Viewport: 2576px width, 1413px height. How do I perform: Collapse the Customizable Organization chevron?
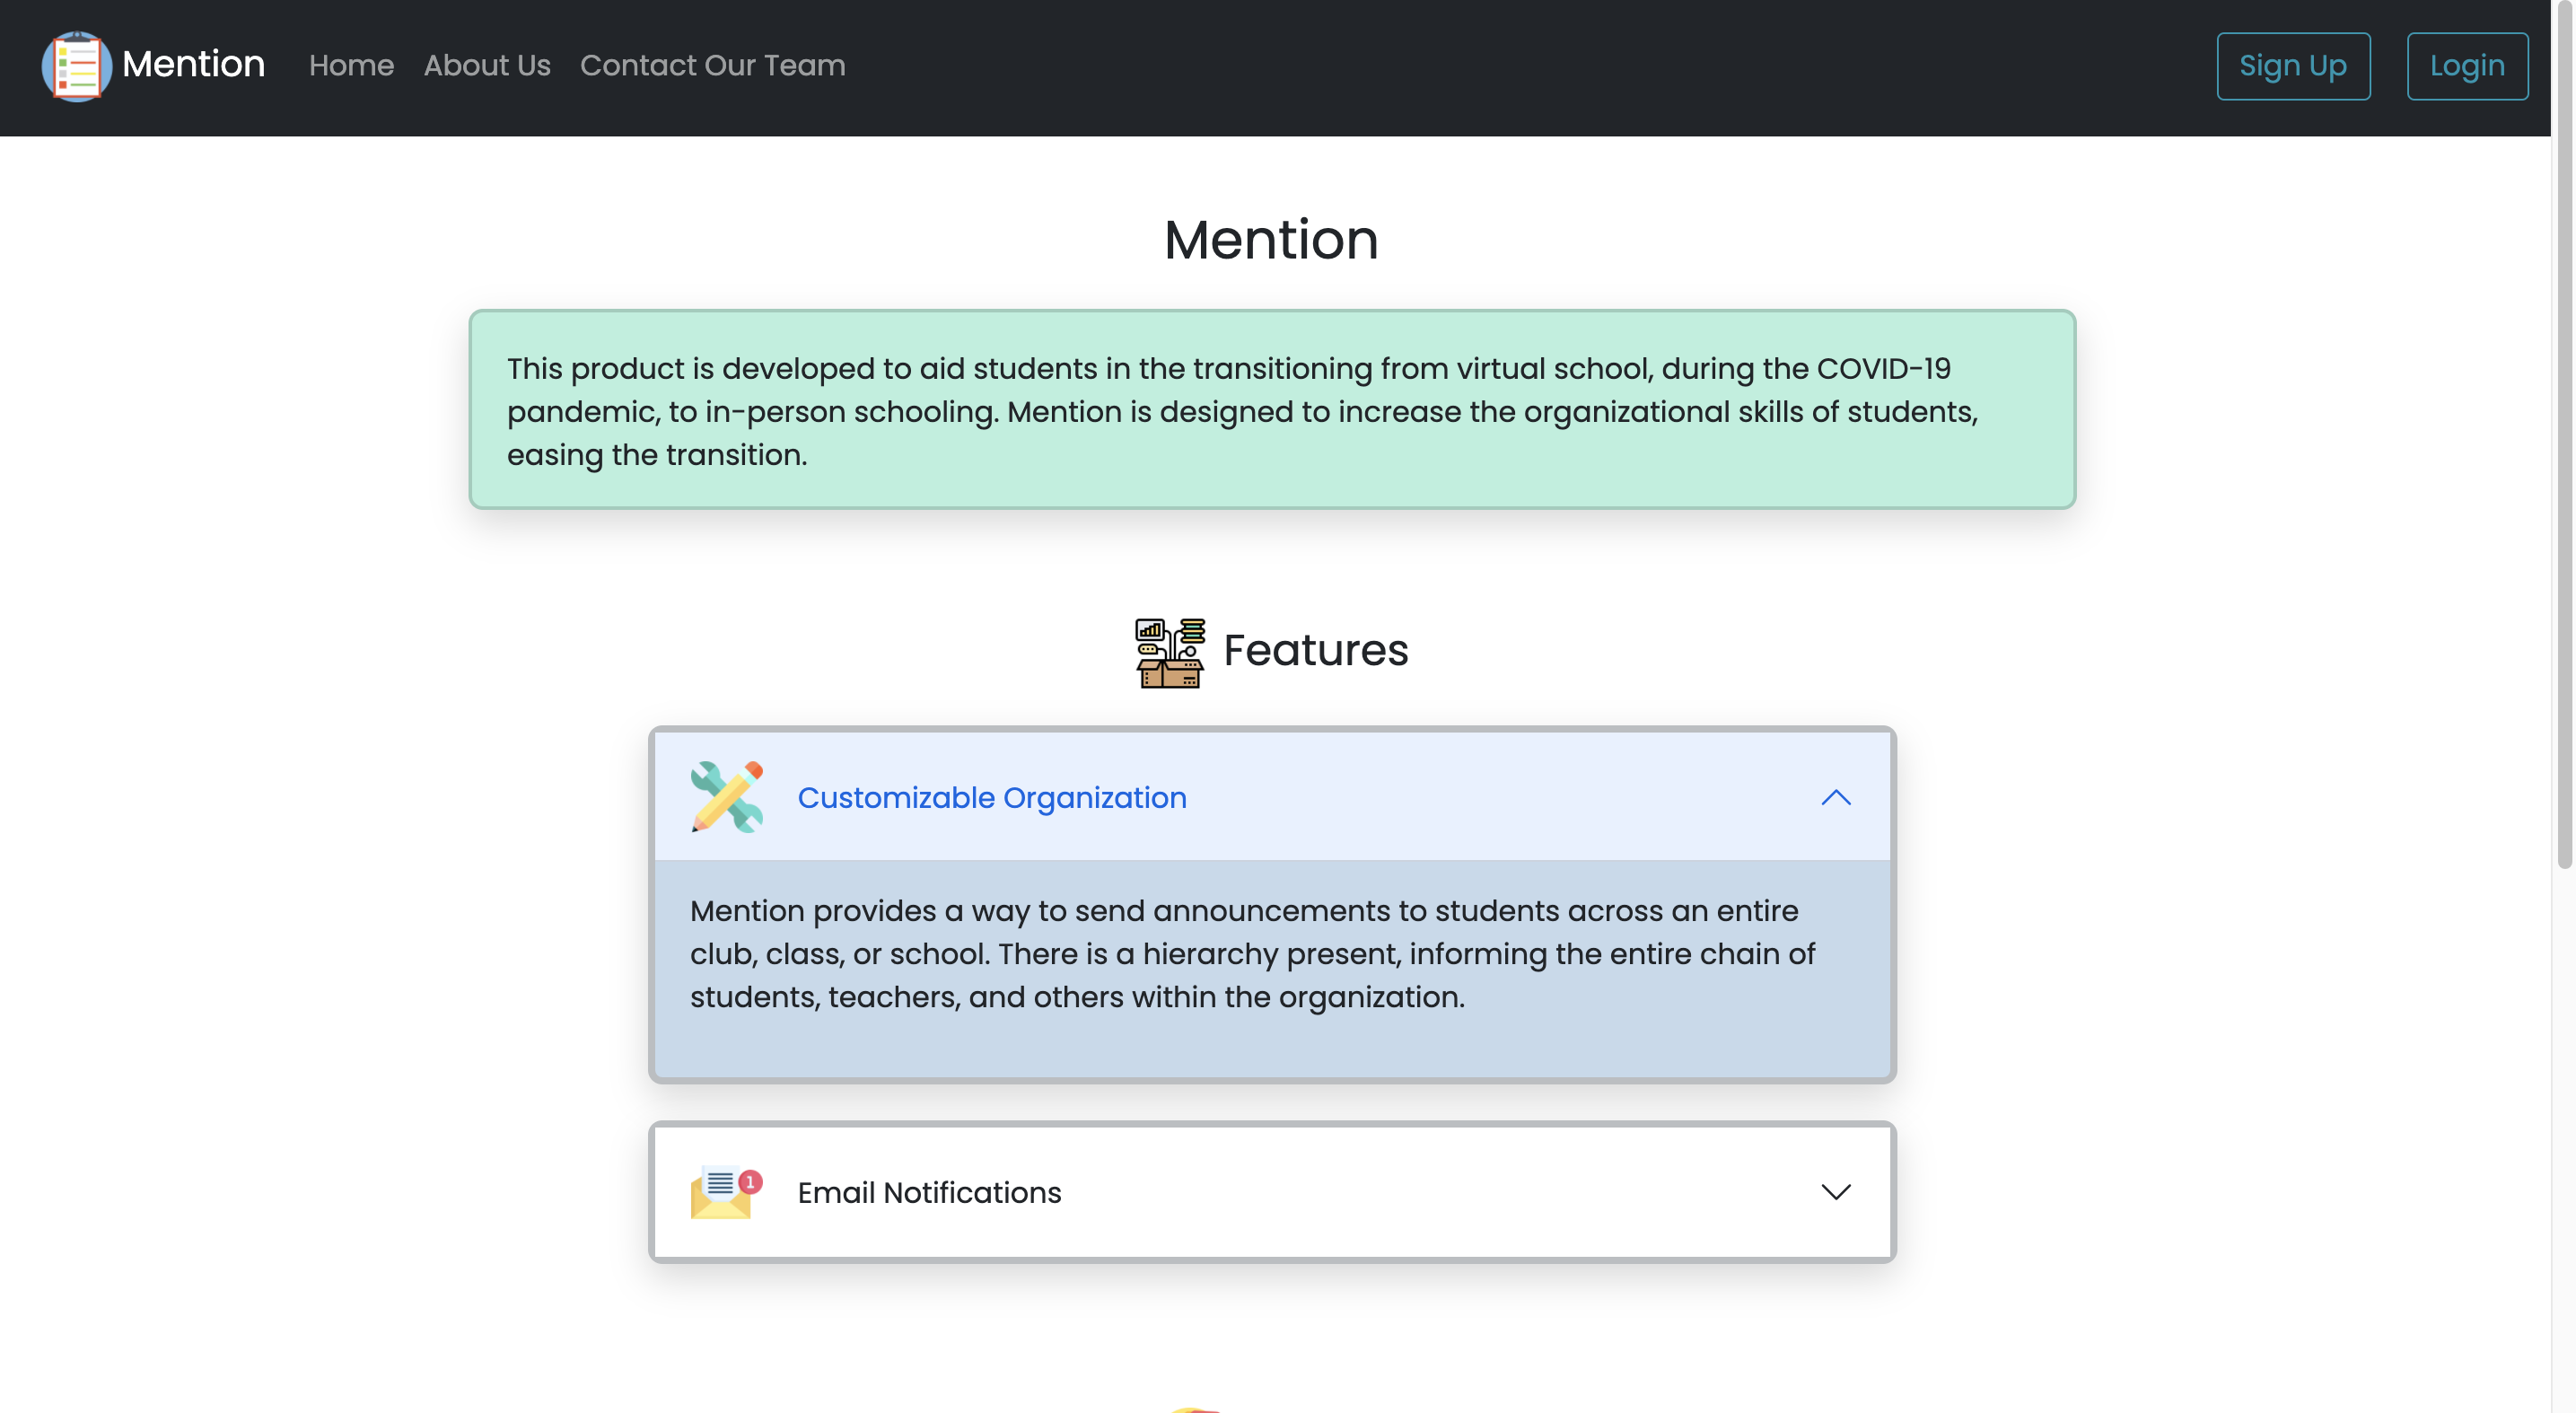tap(1835, 797)
